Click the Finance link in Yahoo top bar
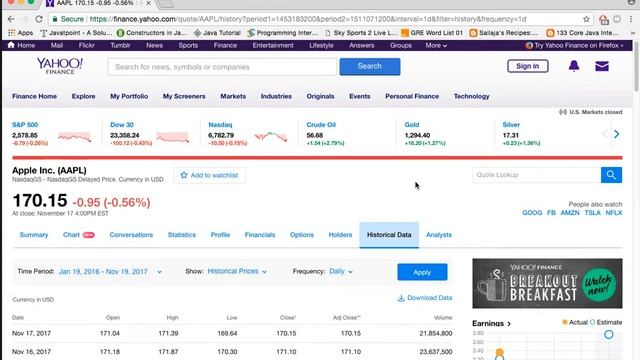 [225, 45]
